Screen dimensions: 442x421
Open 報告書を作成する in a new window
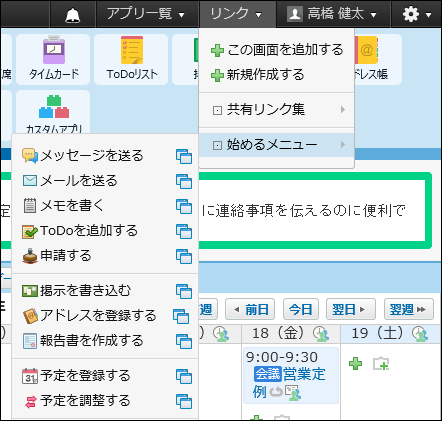point(184,341)
